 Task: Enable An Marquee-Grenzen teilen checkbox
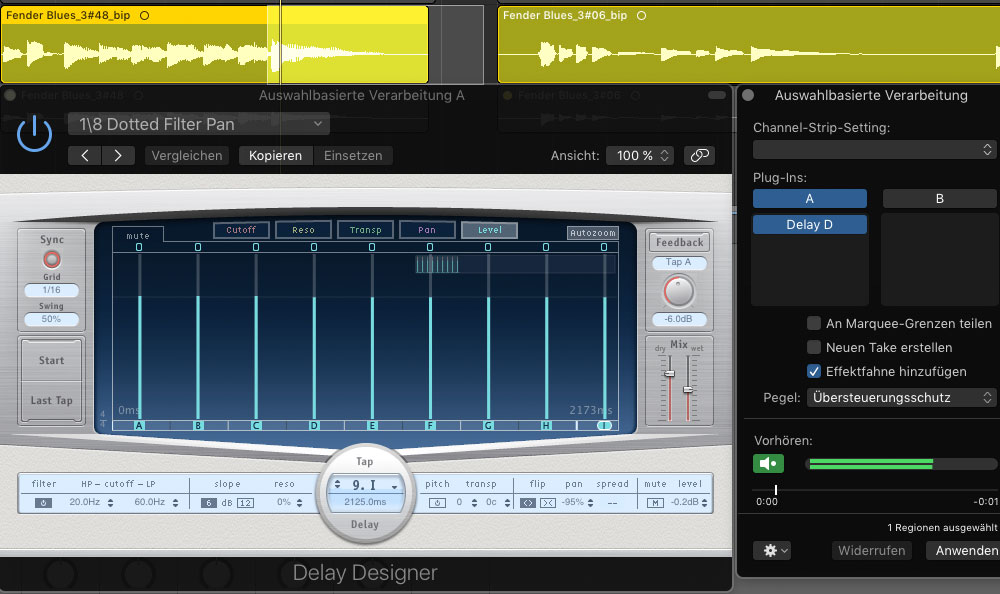click(x=814, y=324)
